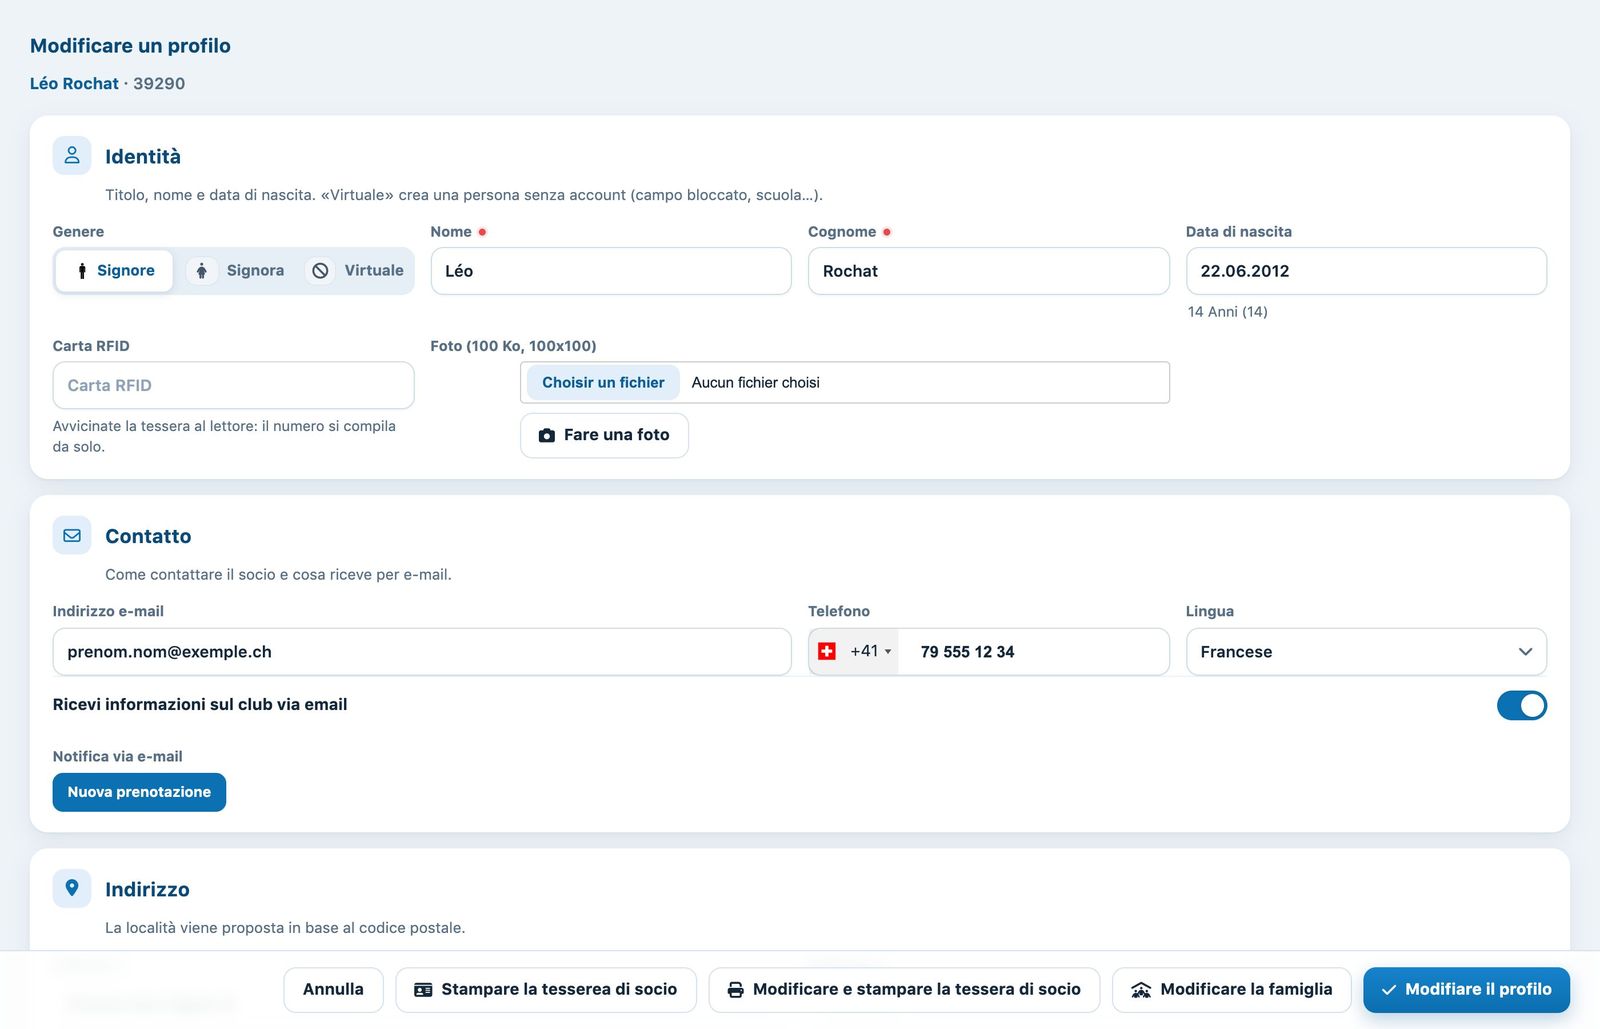The image size is (1600, 1029).
Task: Disable Ricevi informazioni sul club via email
Action: click(x=1522, y=706)
